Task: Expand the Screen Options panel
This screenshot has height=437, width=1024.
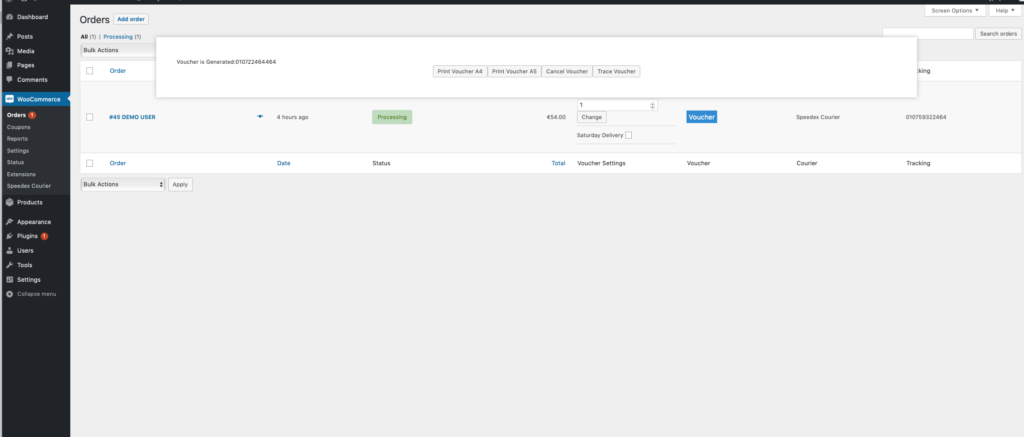Action: 955,10
